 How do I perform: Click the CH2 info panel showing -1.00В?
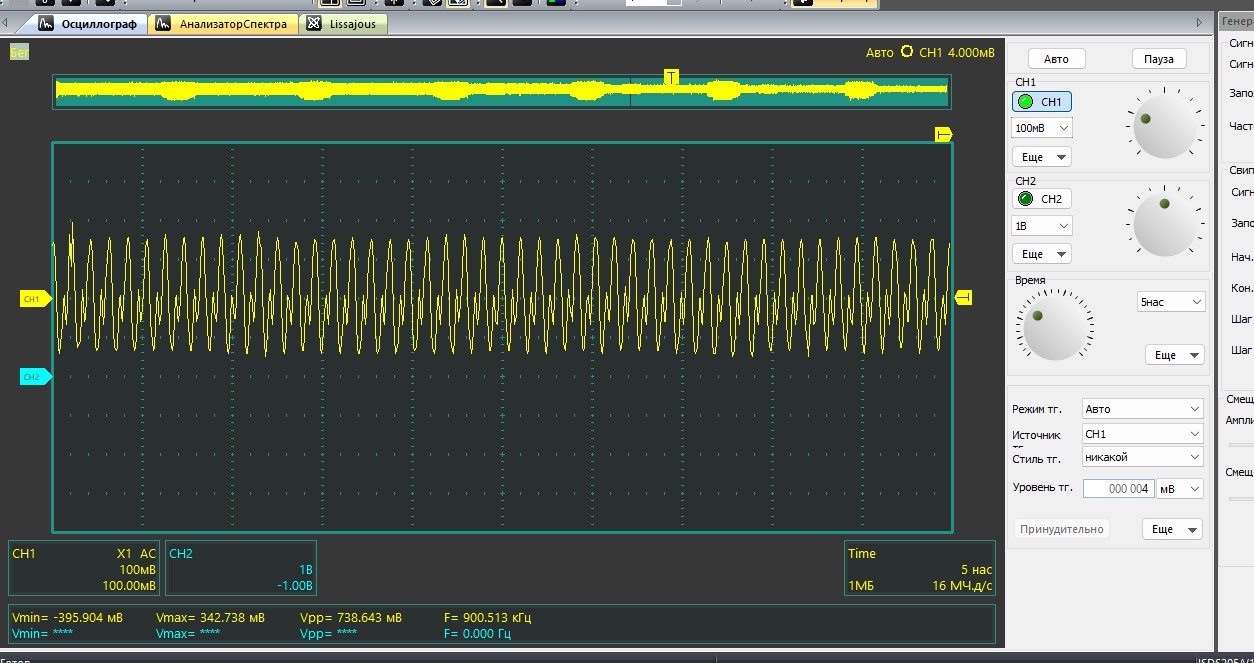[x=240, y=568]
